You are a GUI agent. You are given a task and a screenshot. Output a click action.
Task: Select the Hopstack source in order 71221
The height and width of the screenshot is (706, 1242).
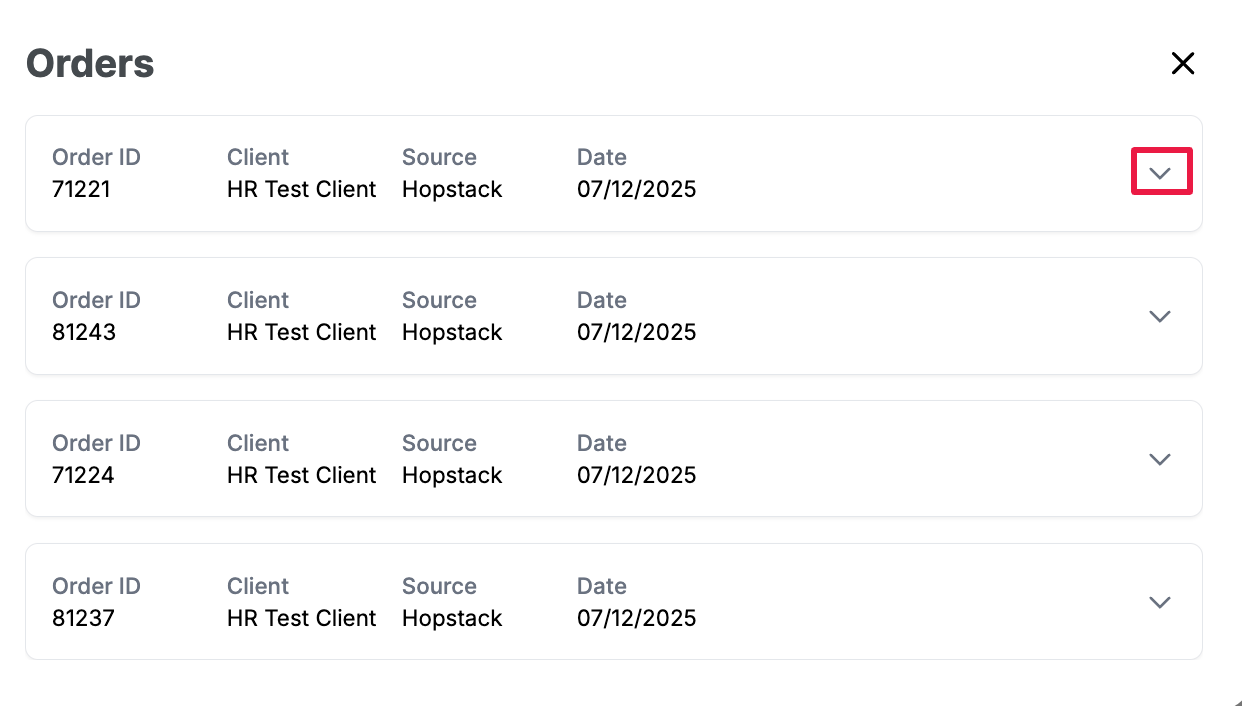point(452,189)
